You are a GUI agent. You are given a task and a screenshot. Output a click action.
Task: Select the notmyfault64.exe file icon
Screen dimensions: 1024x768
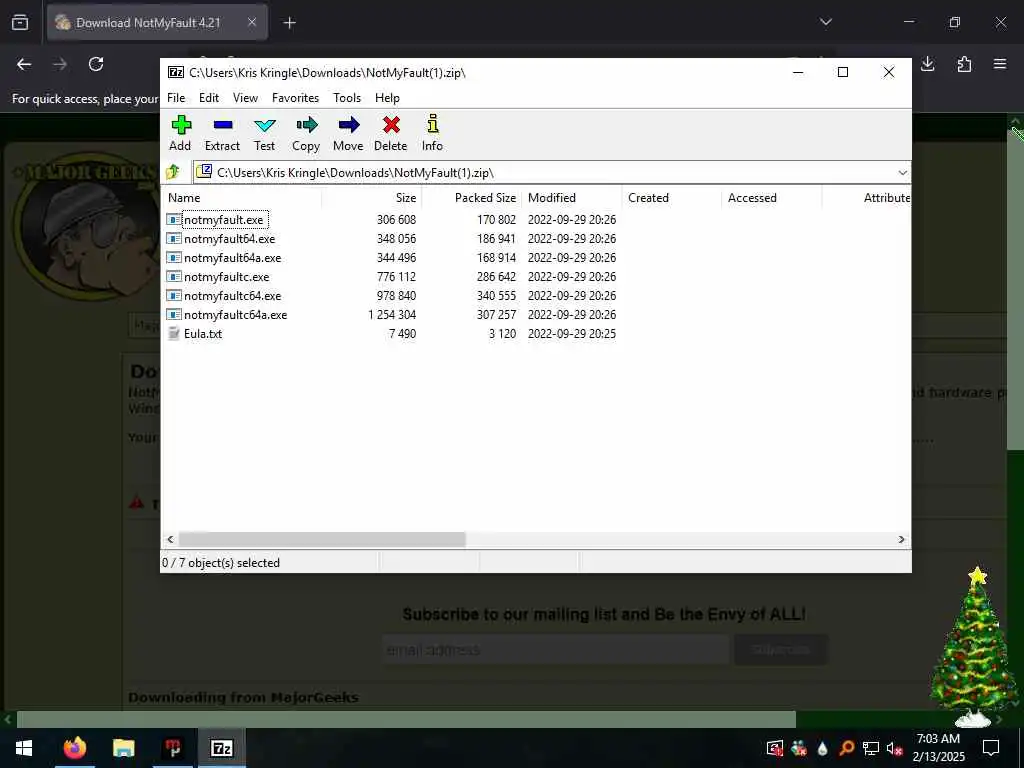point(174,238)
